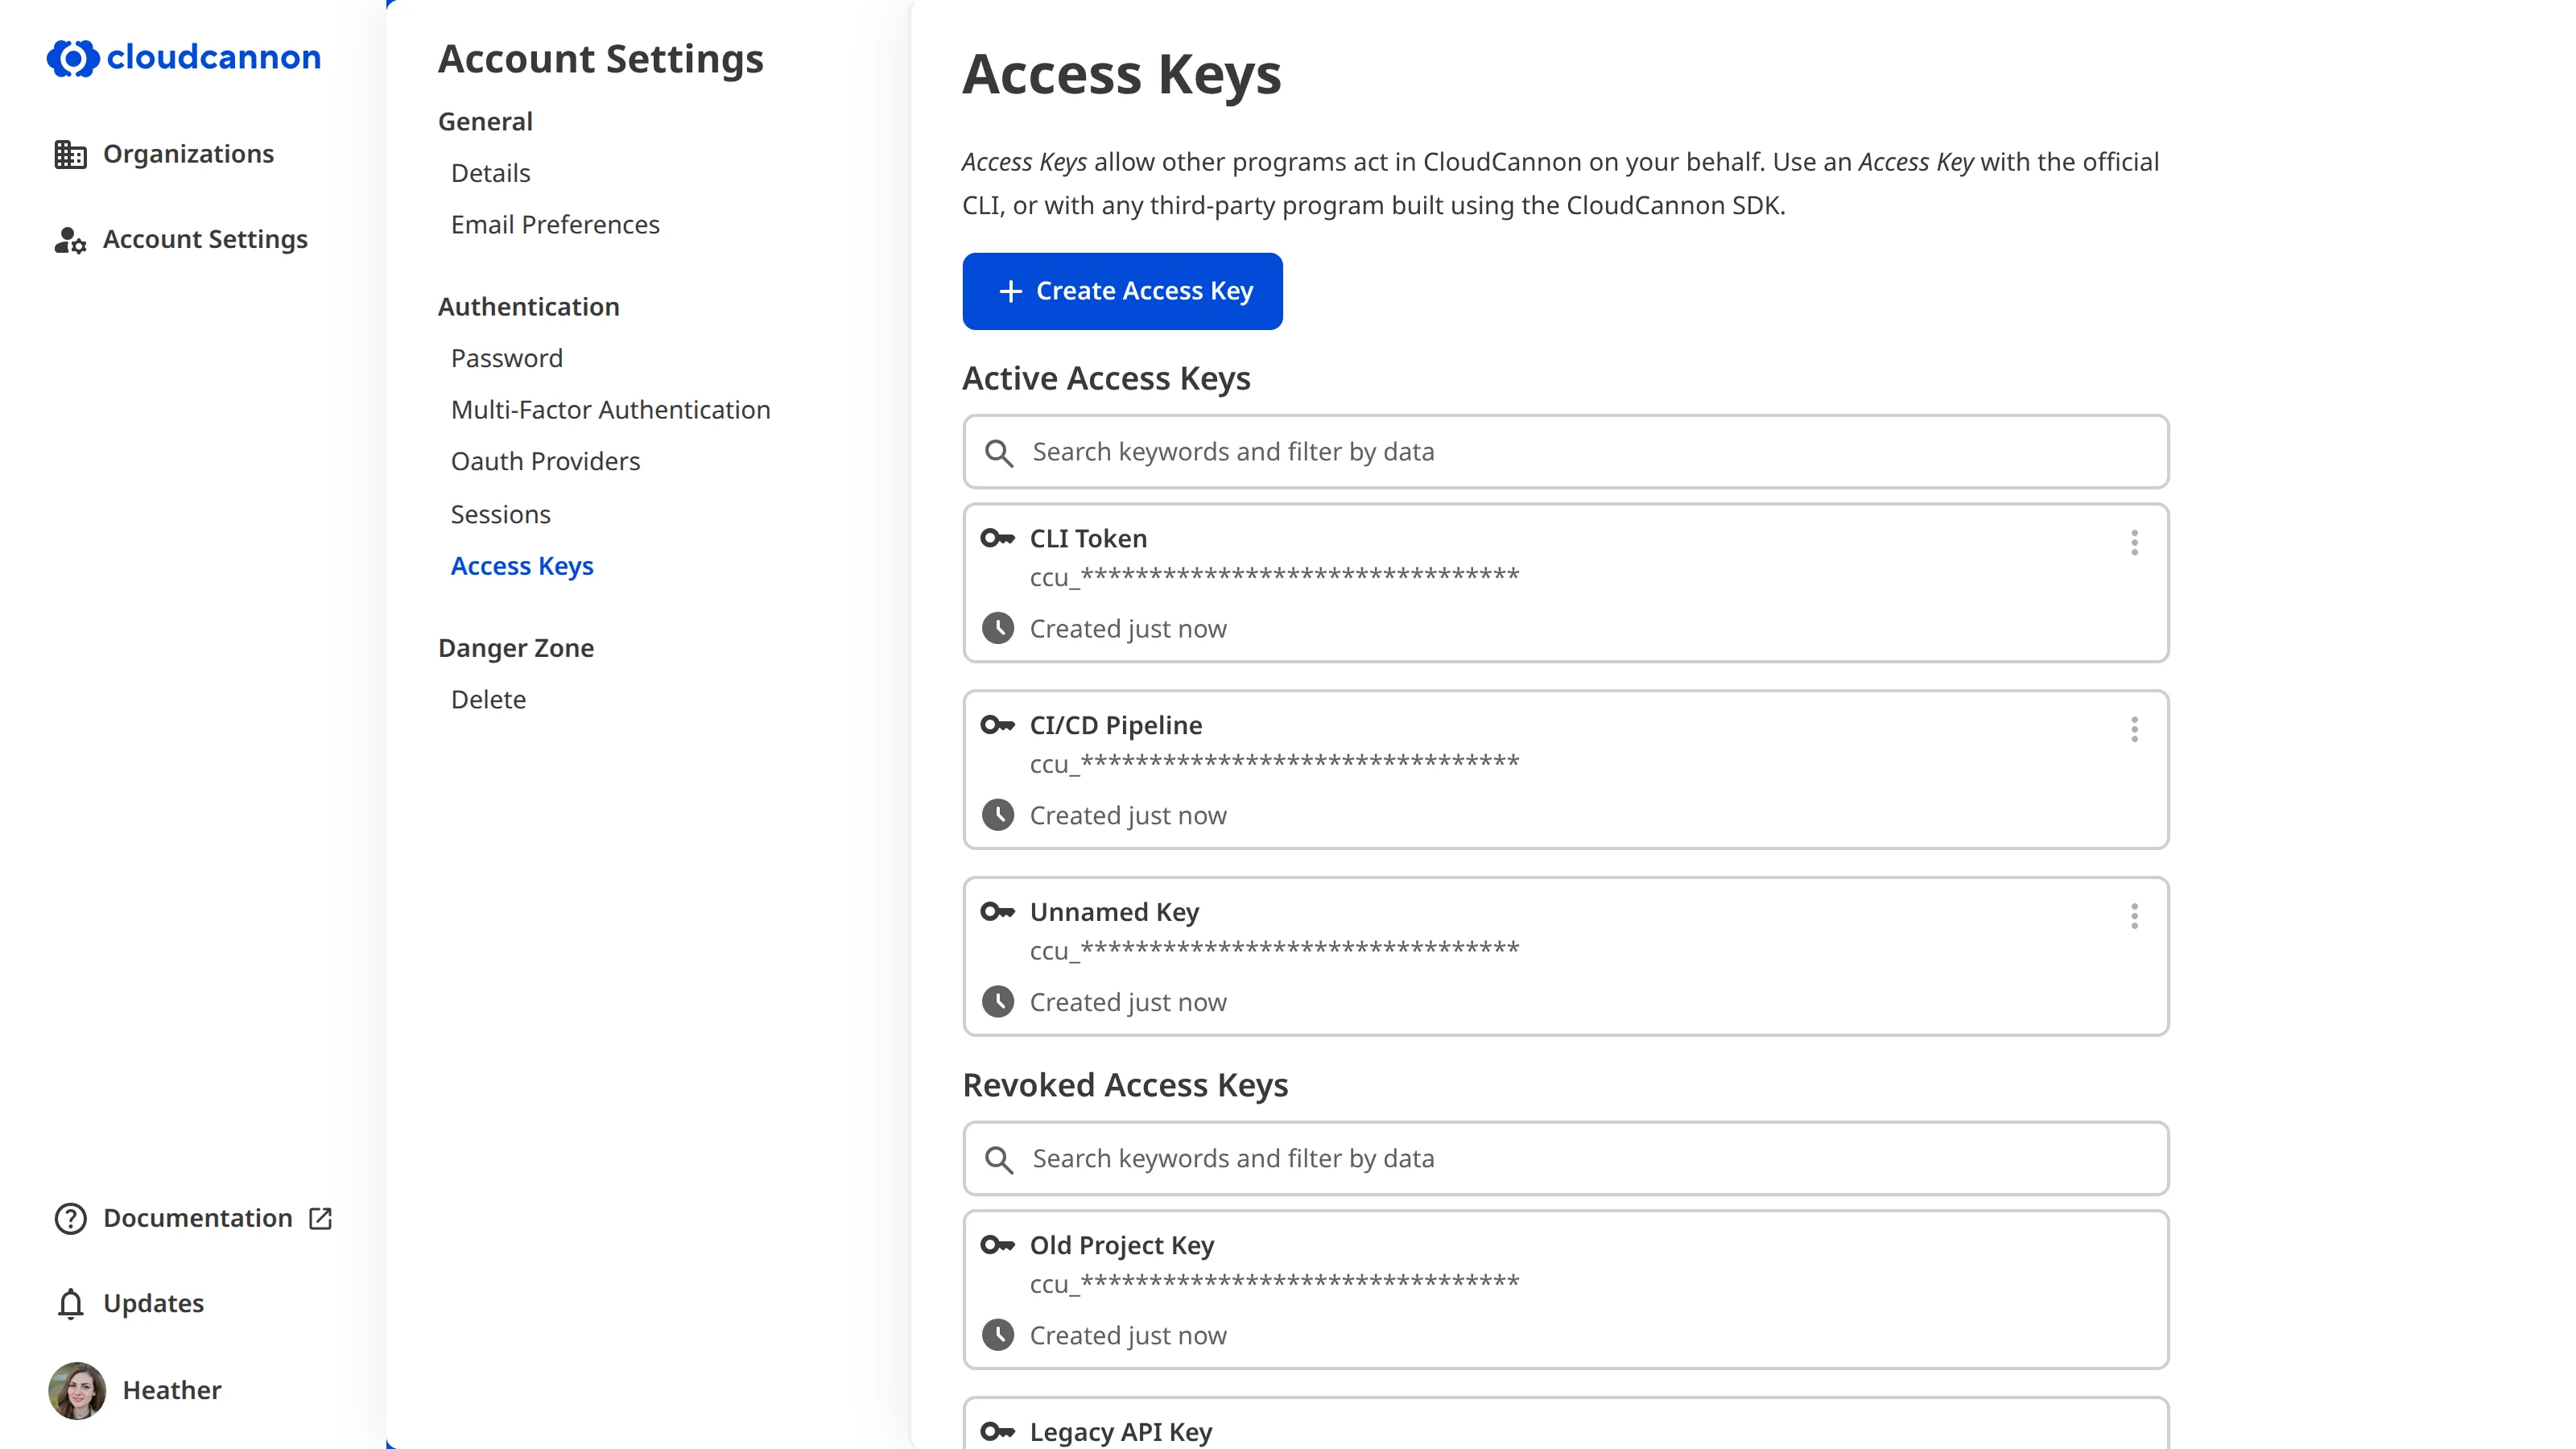Click the Account Settings user-gear icon
The image size is (2576, 1449).
coord(70,240)
